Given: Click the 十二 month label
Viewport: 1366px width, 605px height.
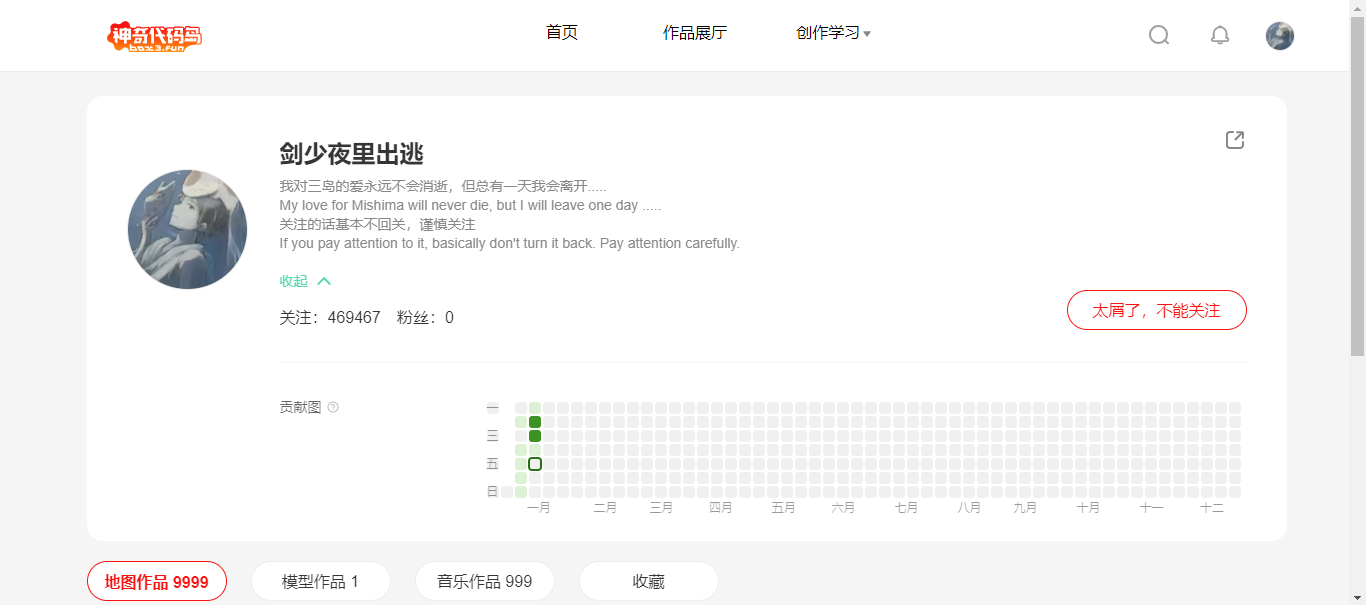Looking at the screenshot, I should pos(1212,508).
